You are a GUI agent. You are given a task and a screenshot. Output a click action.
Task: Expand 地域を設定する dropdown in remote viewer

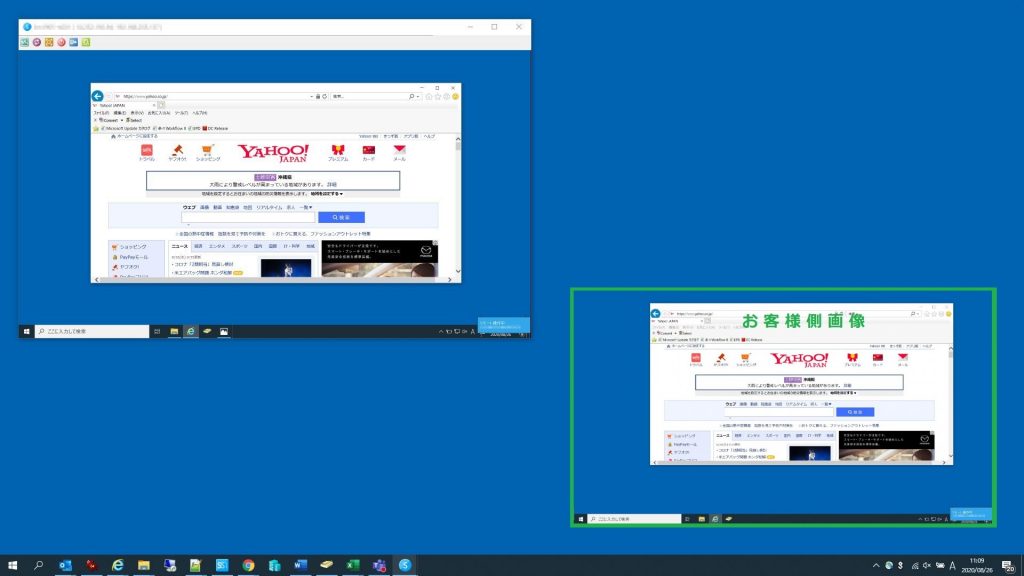(326, 194)
